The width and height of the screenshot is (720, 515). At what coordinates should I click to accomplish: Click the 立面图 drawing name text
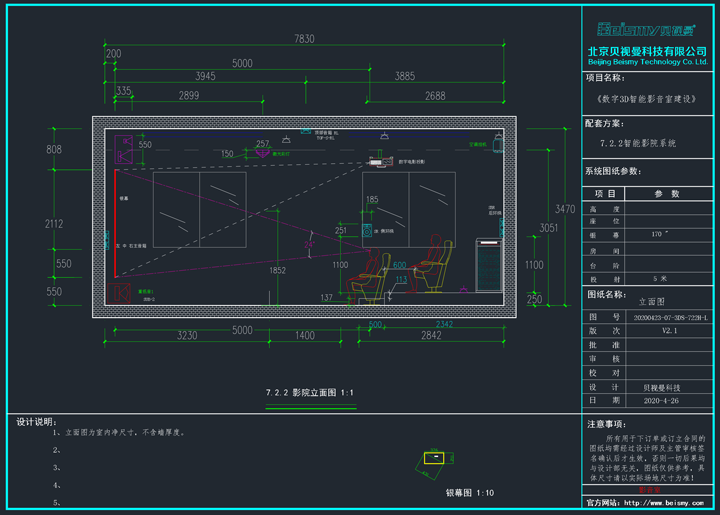[652, 302]
